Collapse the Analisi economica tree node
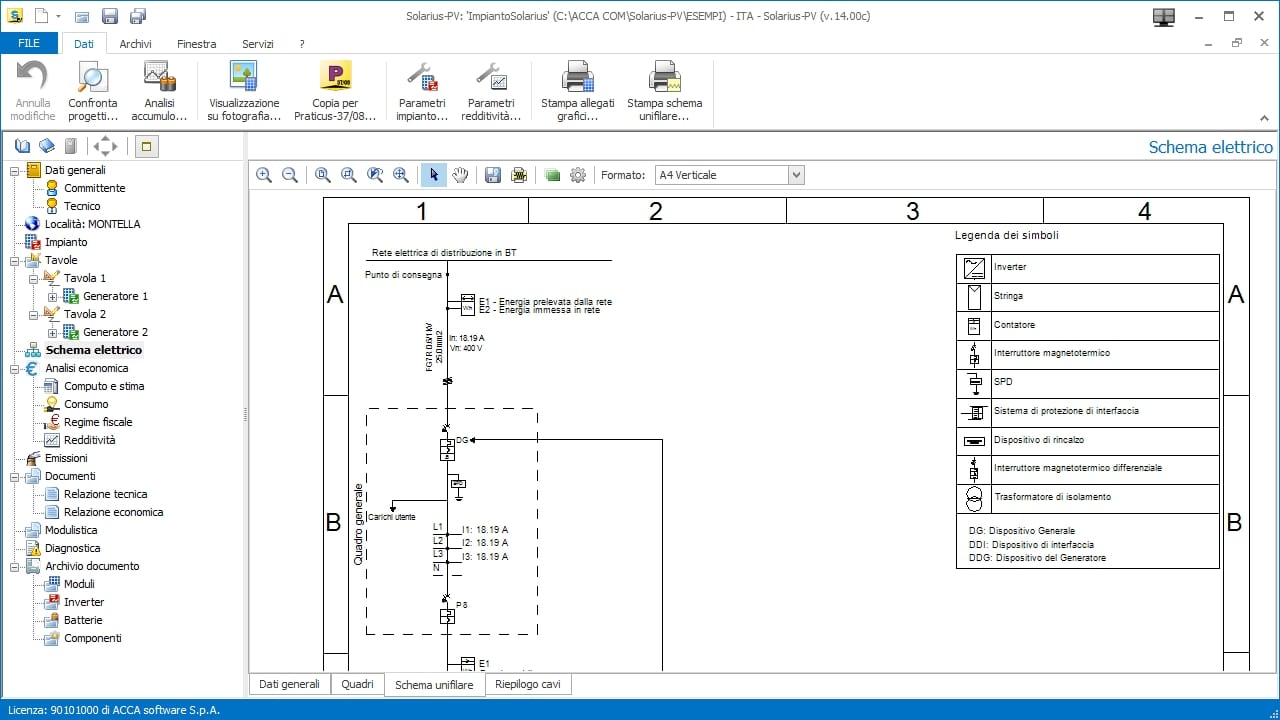Viewport: 1280px width, 720px height. coord(15,368)
